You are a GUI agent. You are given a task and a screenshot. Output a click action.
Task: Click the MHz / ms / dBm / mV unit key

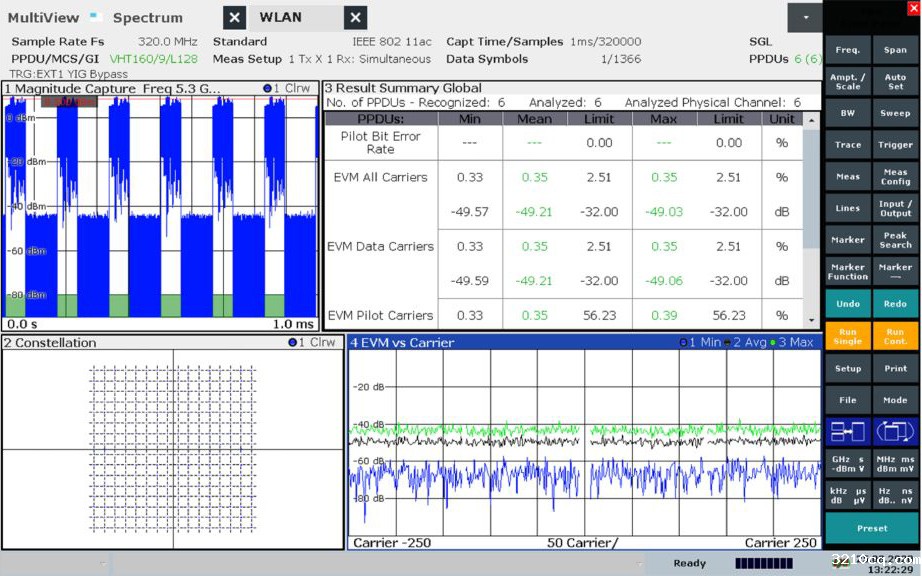pyautogui.click(x=895, y=464)
